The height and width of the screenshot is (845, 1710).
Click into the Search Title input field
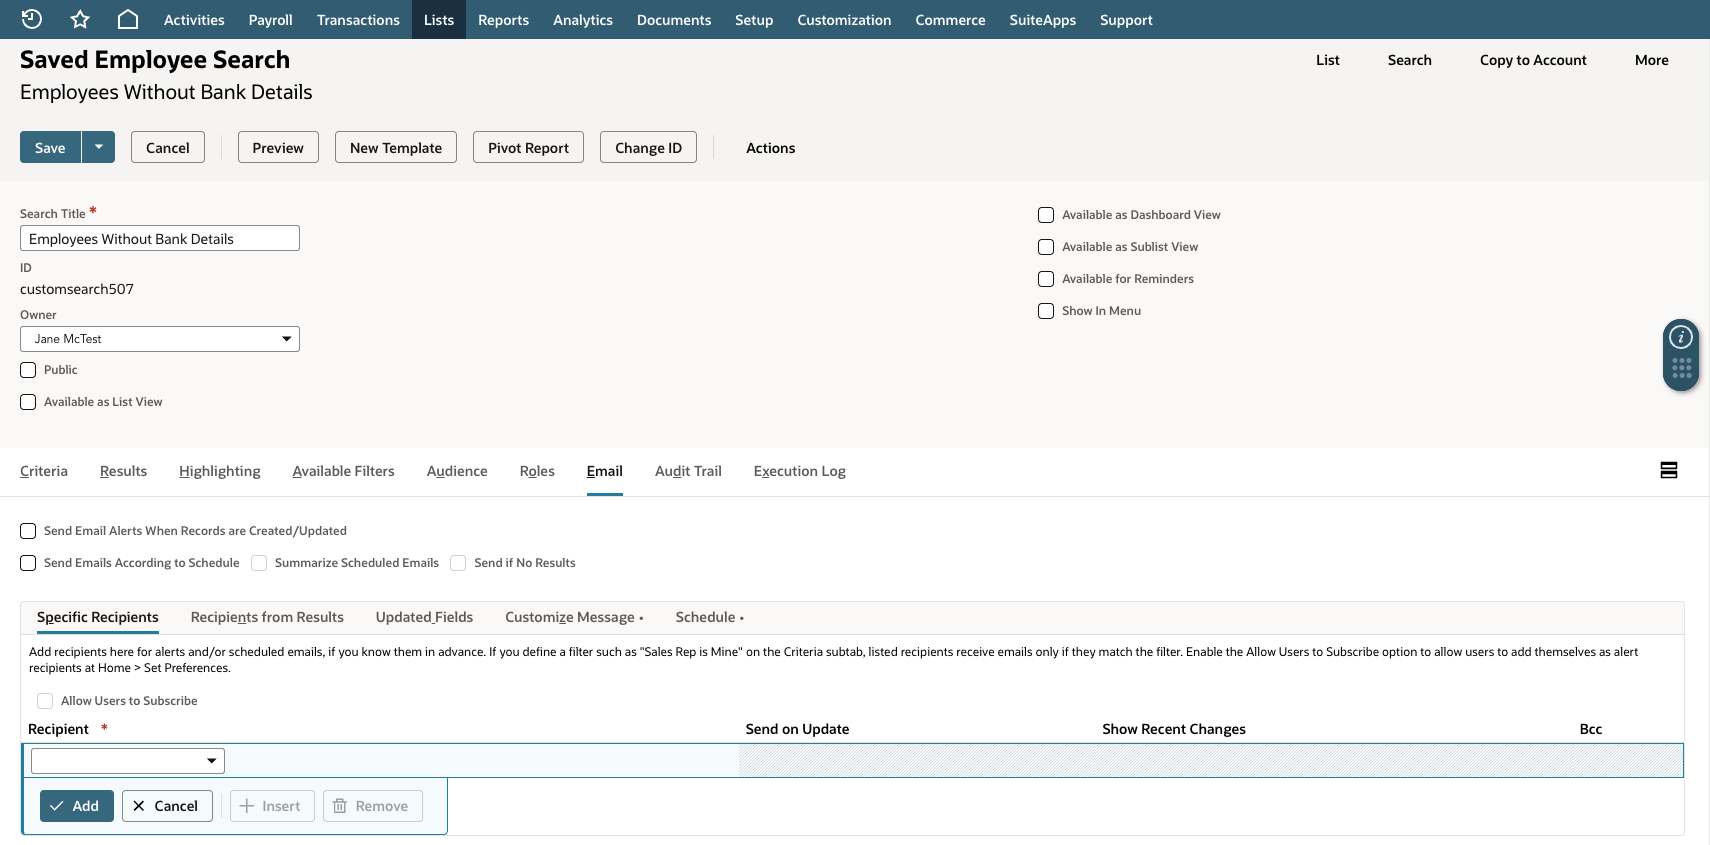[x=160, y=238]
